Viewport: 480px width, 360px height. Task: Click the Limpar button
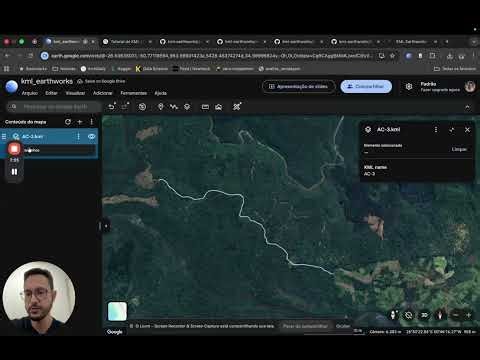(x=459, y=149)
